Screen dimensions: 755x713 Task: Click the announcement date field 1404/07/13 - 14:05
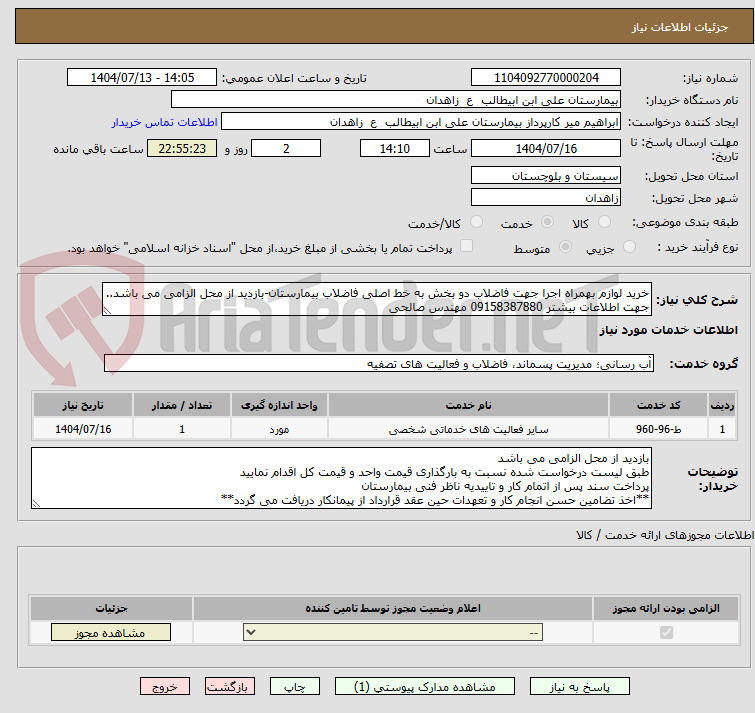click(x=142, y=78)
